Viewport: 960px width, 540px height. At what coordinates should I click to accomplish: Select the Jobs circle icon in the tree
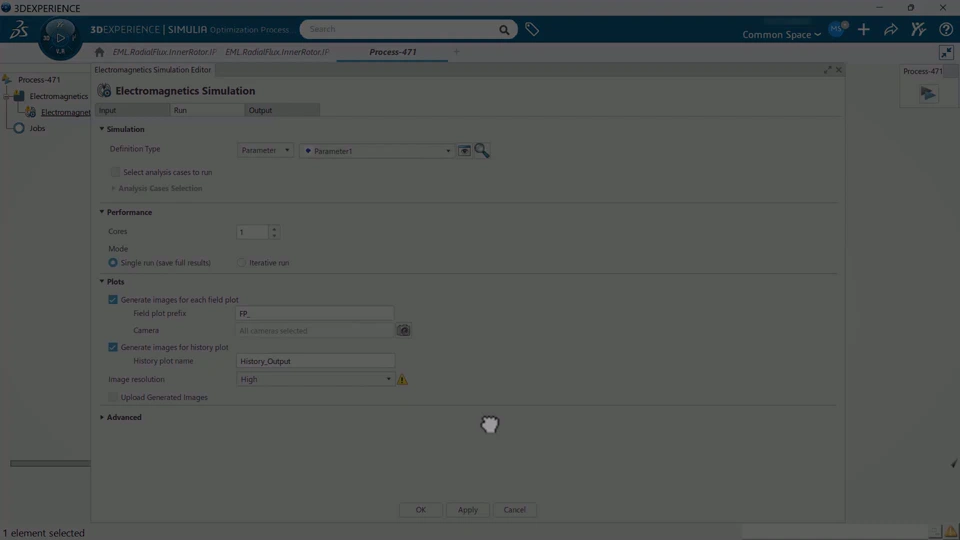click(x=19, y=128)
